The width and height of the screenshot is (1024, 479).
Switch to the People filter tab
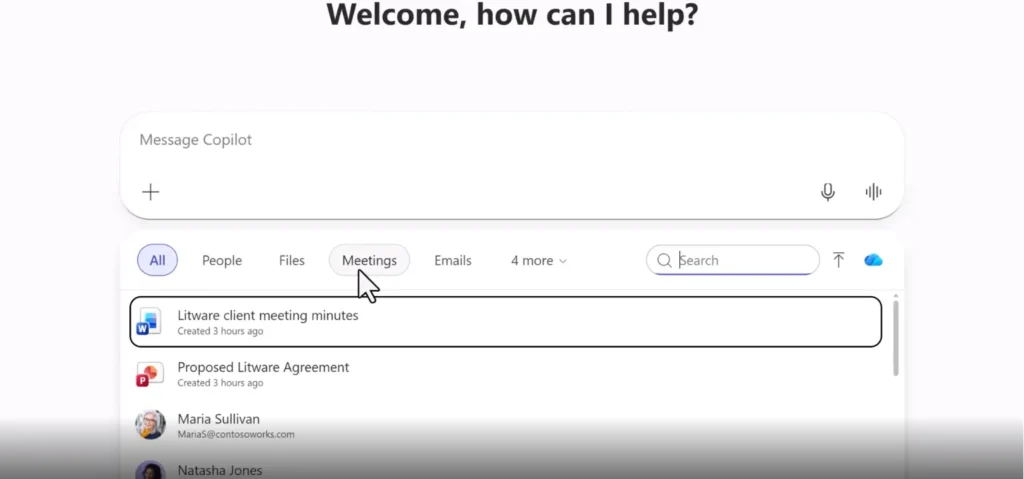pyautogui.click(x=222, y=260)
